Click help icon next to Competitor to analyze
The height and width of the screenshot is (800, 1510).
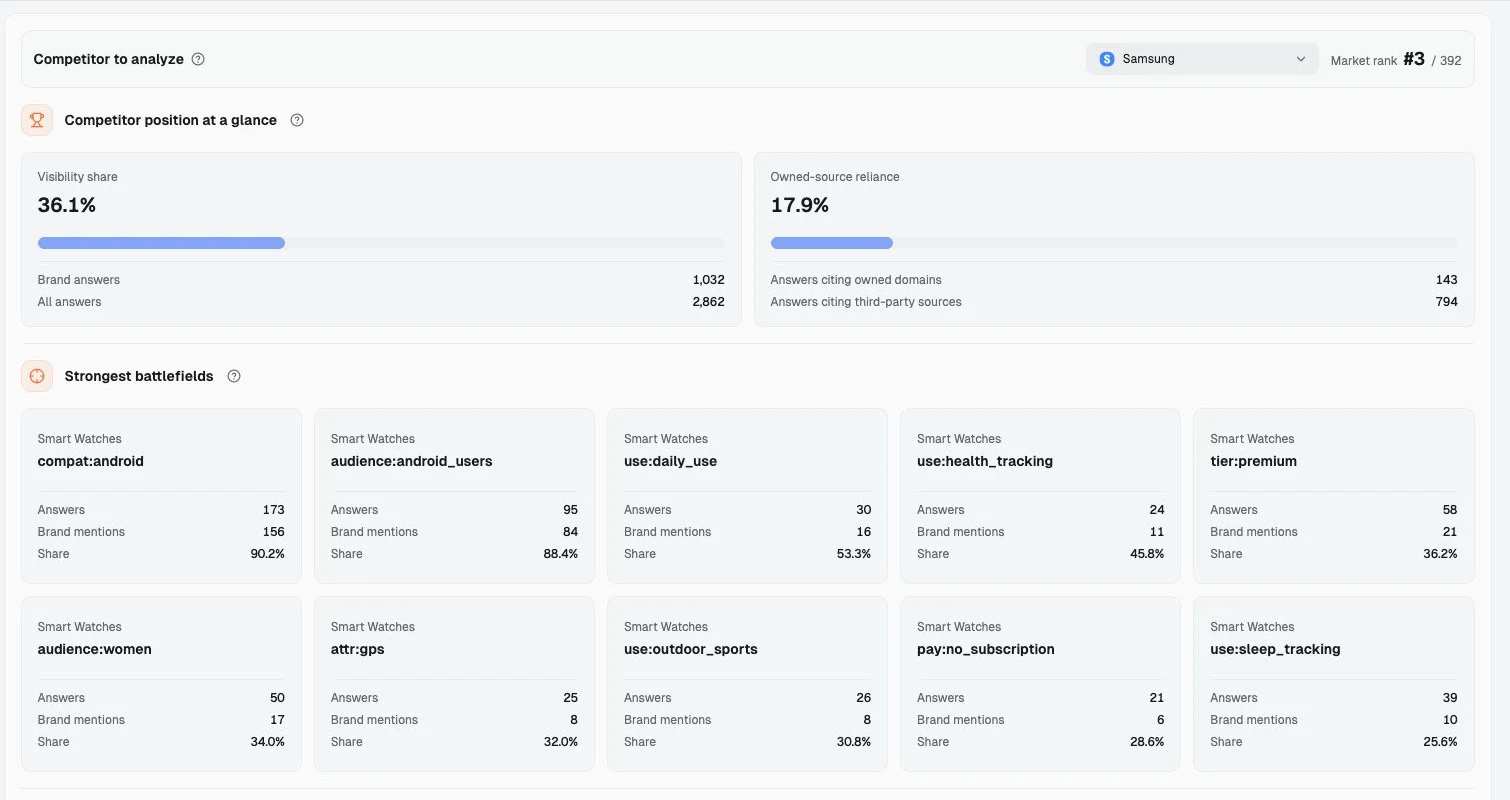click(198, 59)
